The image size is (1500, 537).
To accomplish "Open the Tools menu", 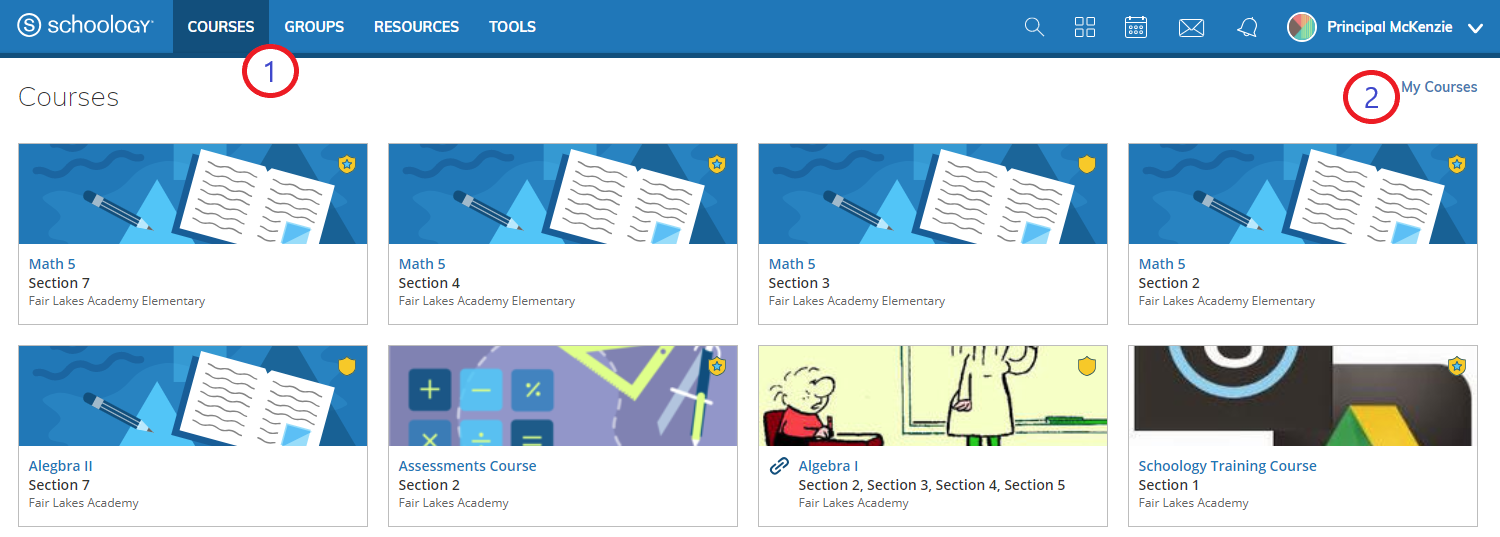I will (x=512, y=27).
